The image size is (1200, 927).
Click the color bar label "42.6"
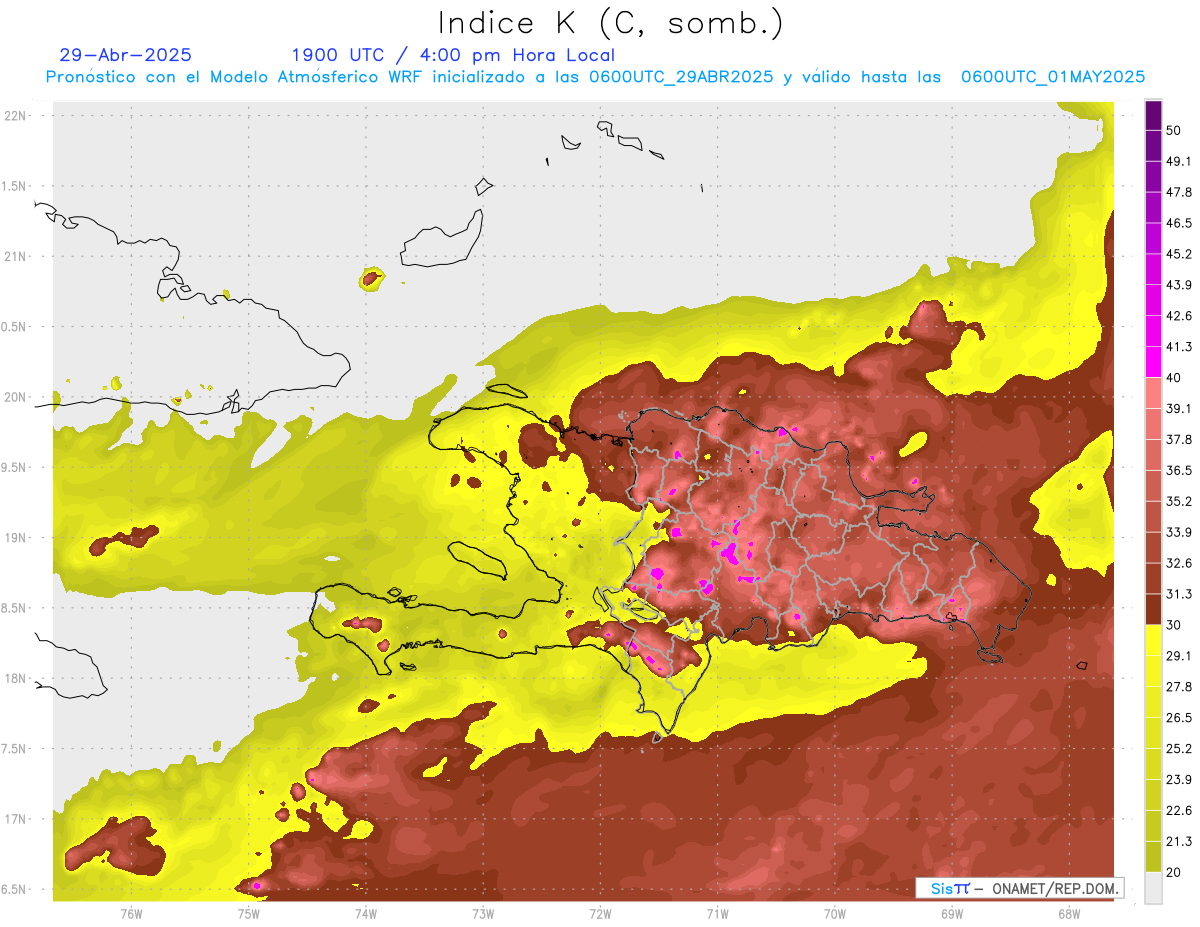click(1179, 316)
